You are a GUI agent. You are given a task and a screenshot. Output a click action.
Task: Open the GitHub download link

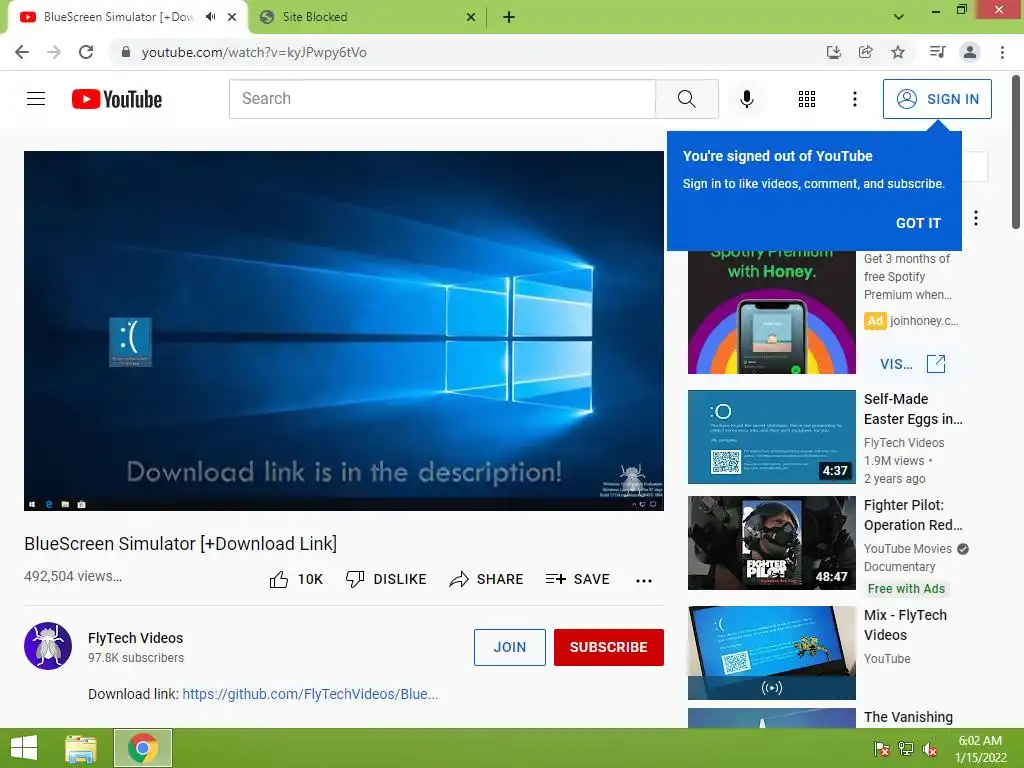tap(310, 694)
